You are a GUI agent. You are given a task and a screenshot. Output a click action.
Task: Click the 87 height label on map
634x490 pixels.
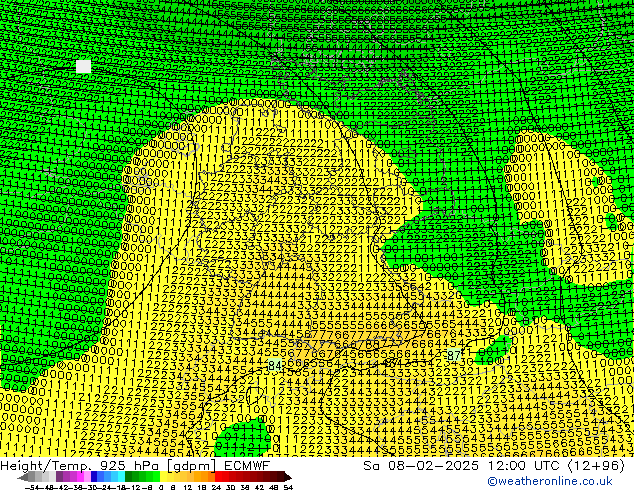point(454,355)
